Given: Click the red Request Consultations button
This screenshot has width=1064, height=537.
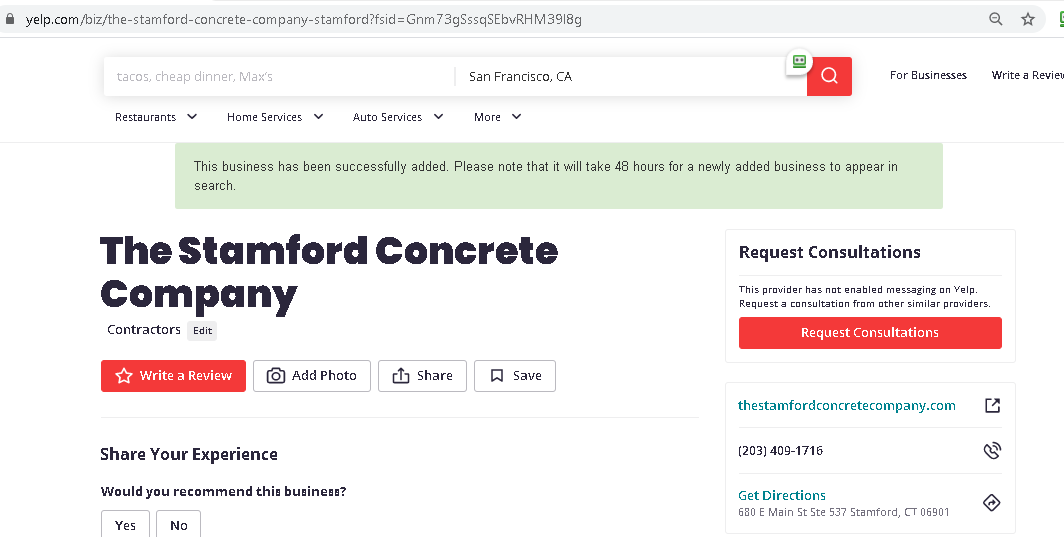Looking at the screenshot, I should click(870, 333).
